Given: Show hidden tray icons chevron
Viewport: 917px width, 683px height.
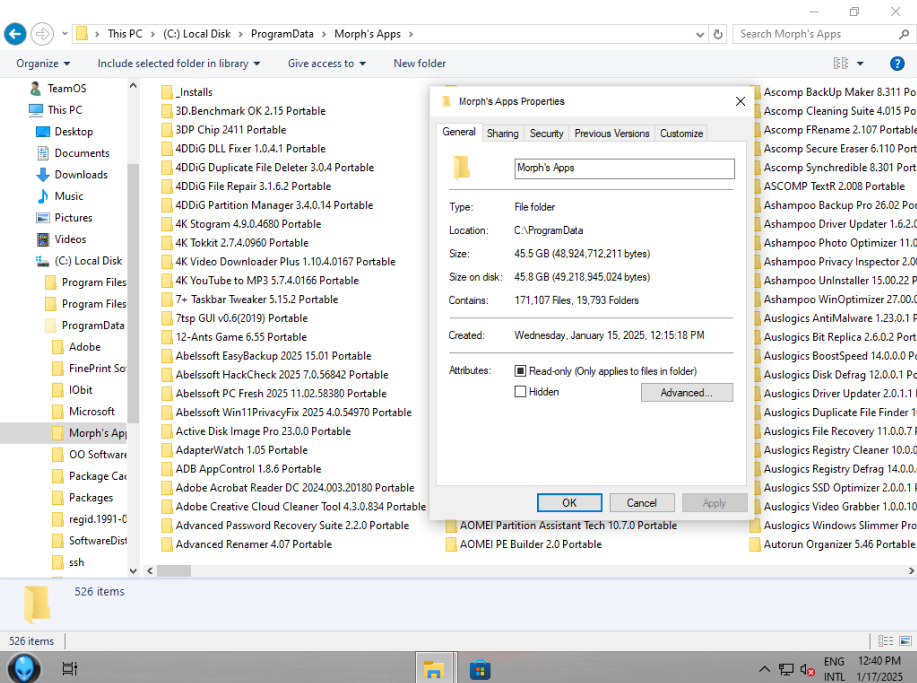Looking at the screenshot, I should [x=764, y=669].
